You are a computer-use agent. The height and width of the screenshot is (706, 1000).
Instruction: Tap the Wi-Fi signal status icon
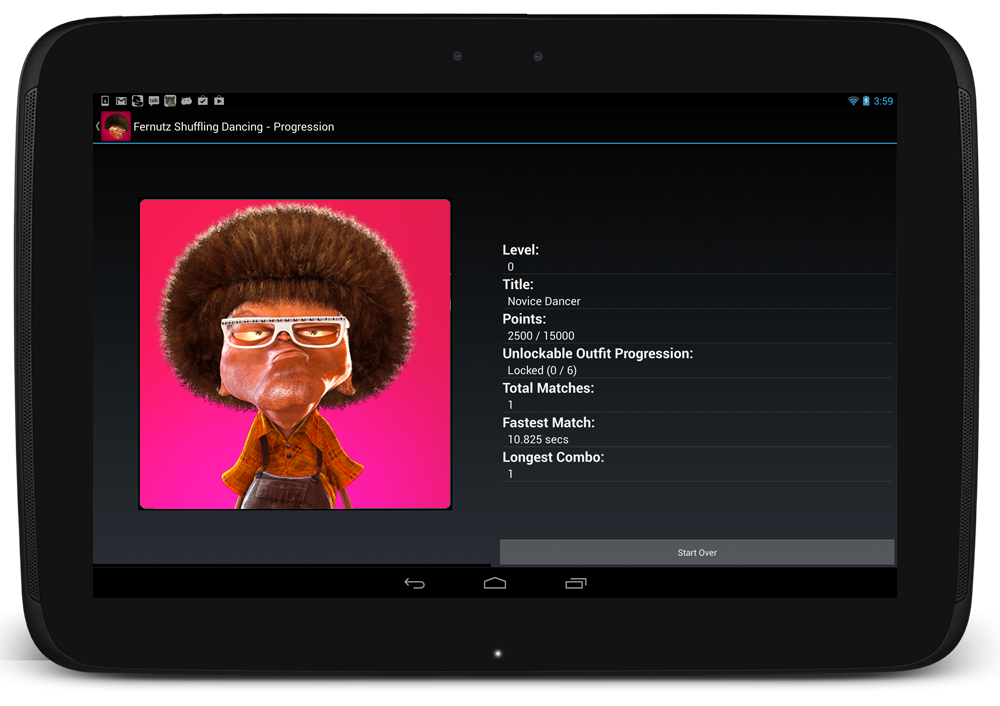coord(853,101)
